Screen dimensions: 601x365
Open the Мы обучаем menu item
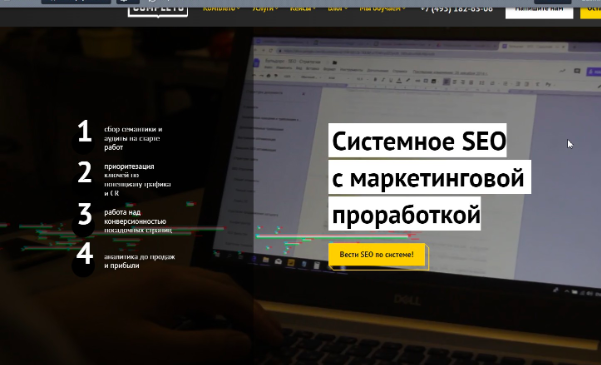(x=382, y=9)
